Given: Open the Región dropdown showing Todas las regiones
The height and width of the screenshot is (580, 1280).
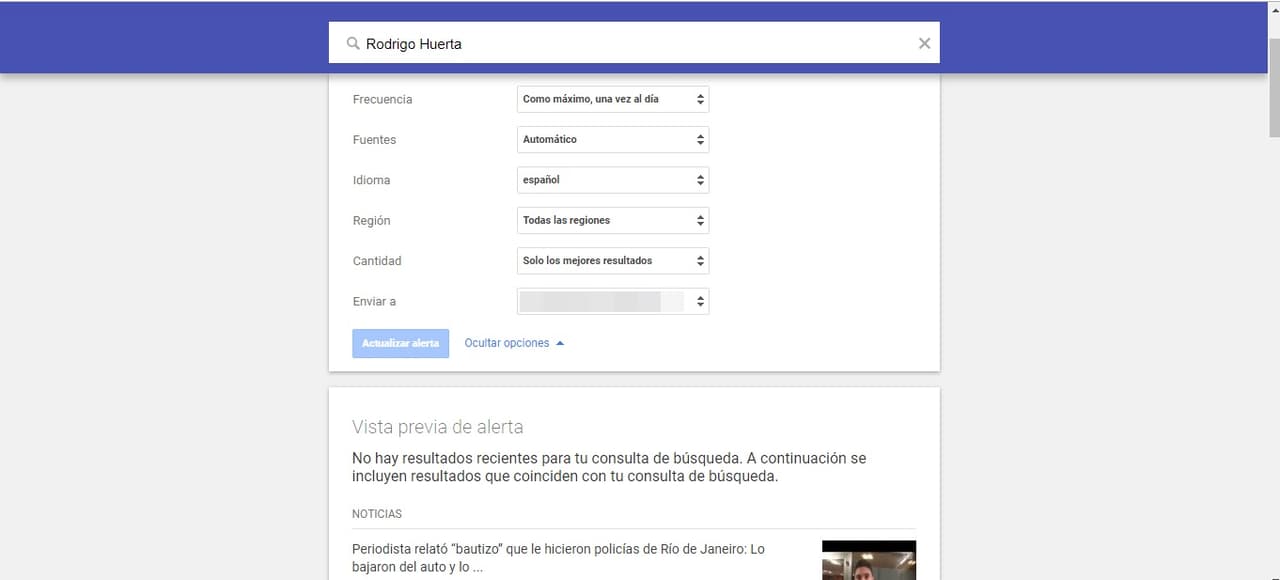Looking at the screenshot, I should pos(612,221).
